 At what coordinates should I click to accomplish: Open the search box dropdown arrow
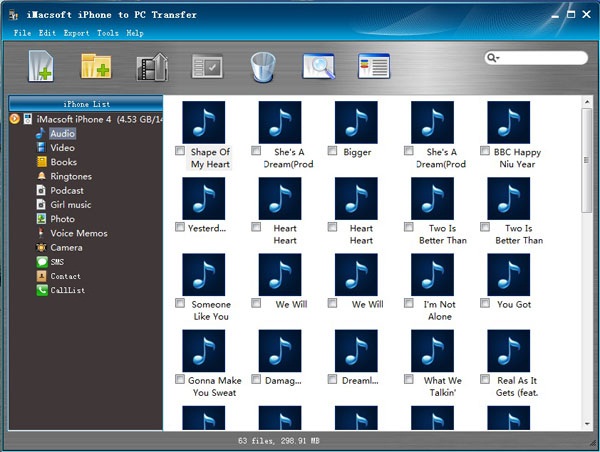tap(494, 58)
